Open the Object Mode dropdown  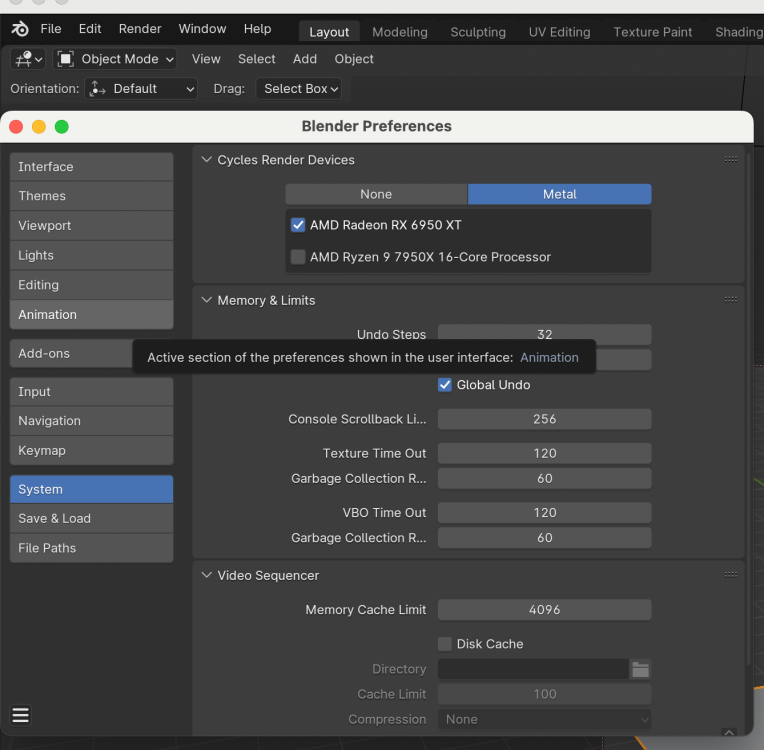(x=115, y=59)
